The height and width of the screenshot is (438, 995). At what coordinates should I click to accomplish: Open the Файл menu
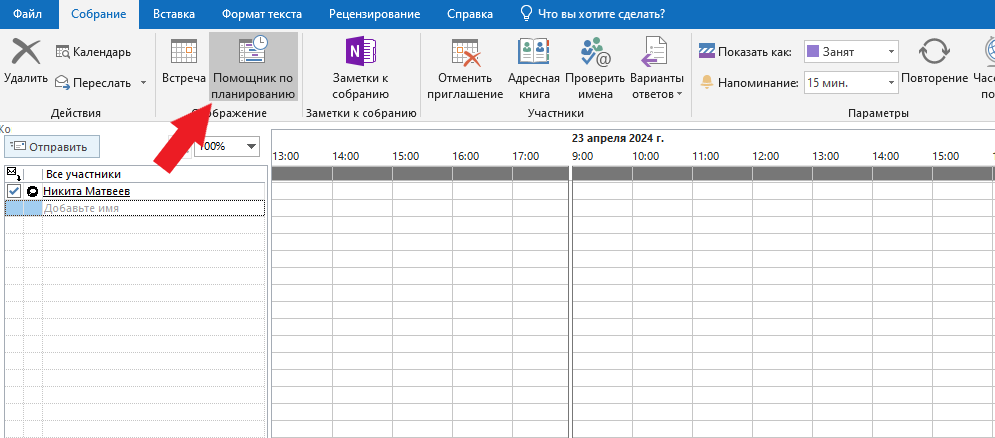[27, 14]
